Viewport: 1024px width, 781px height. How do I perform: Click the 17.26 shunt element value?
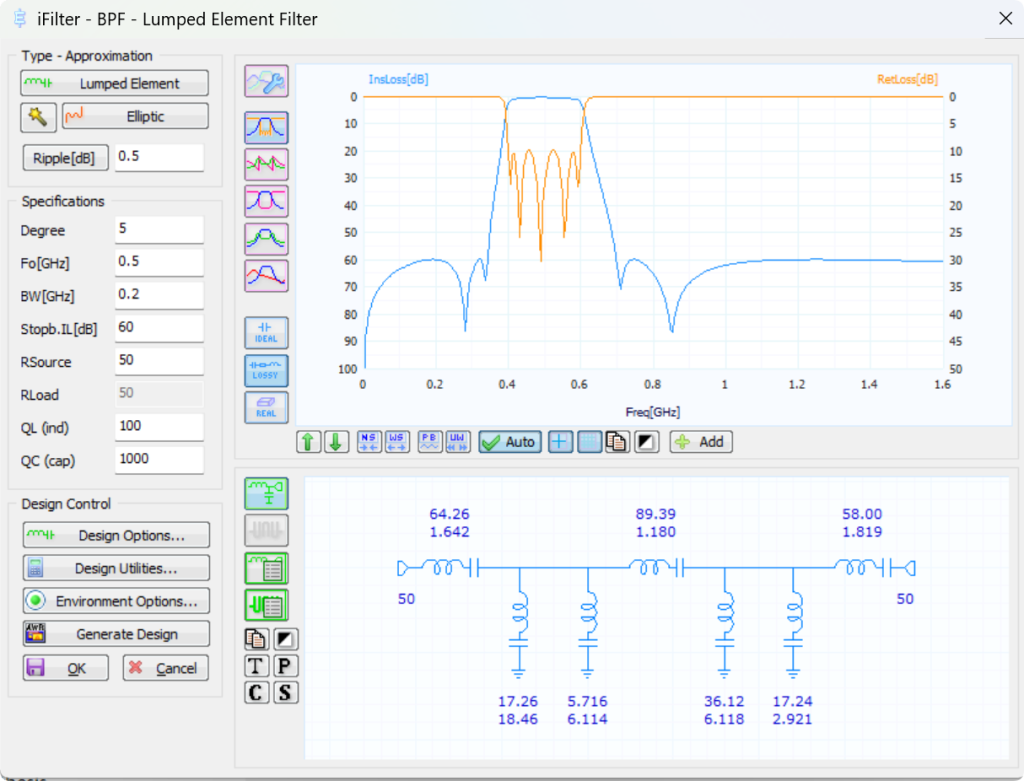coord(518,701)
